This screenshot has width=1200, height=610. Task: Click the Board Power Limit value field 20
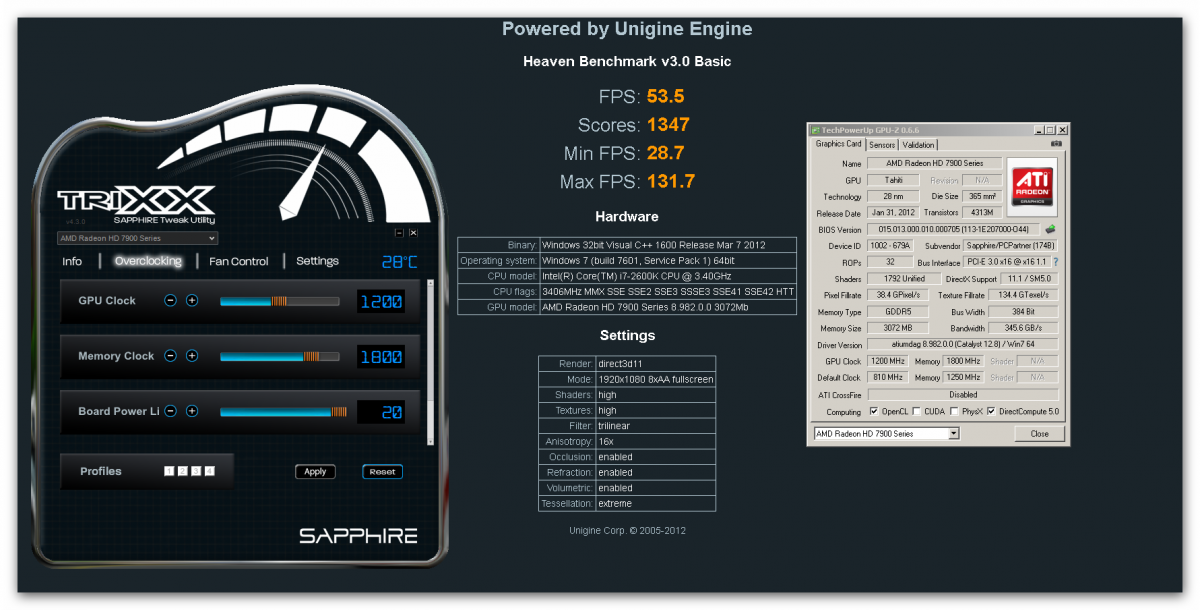(x=381, y=411)
